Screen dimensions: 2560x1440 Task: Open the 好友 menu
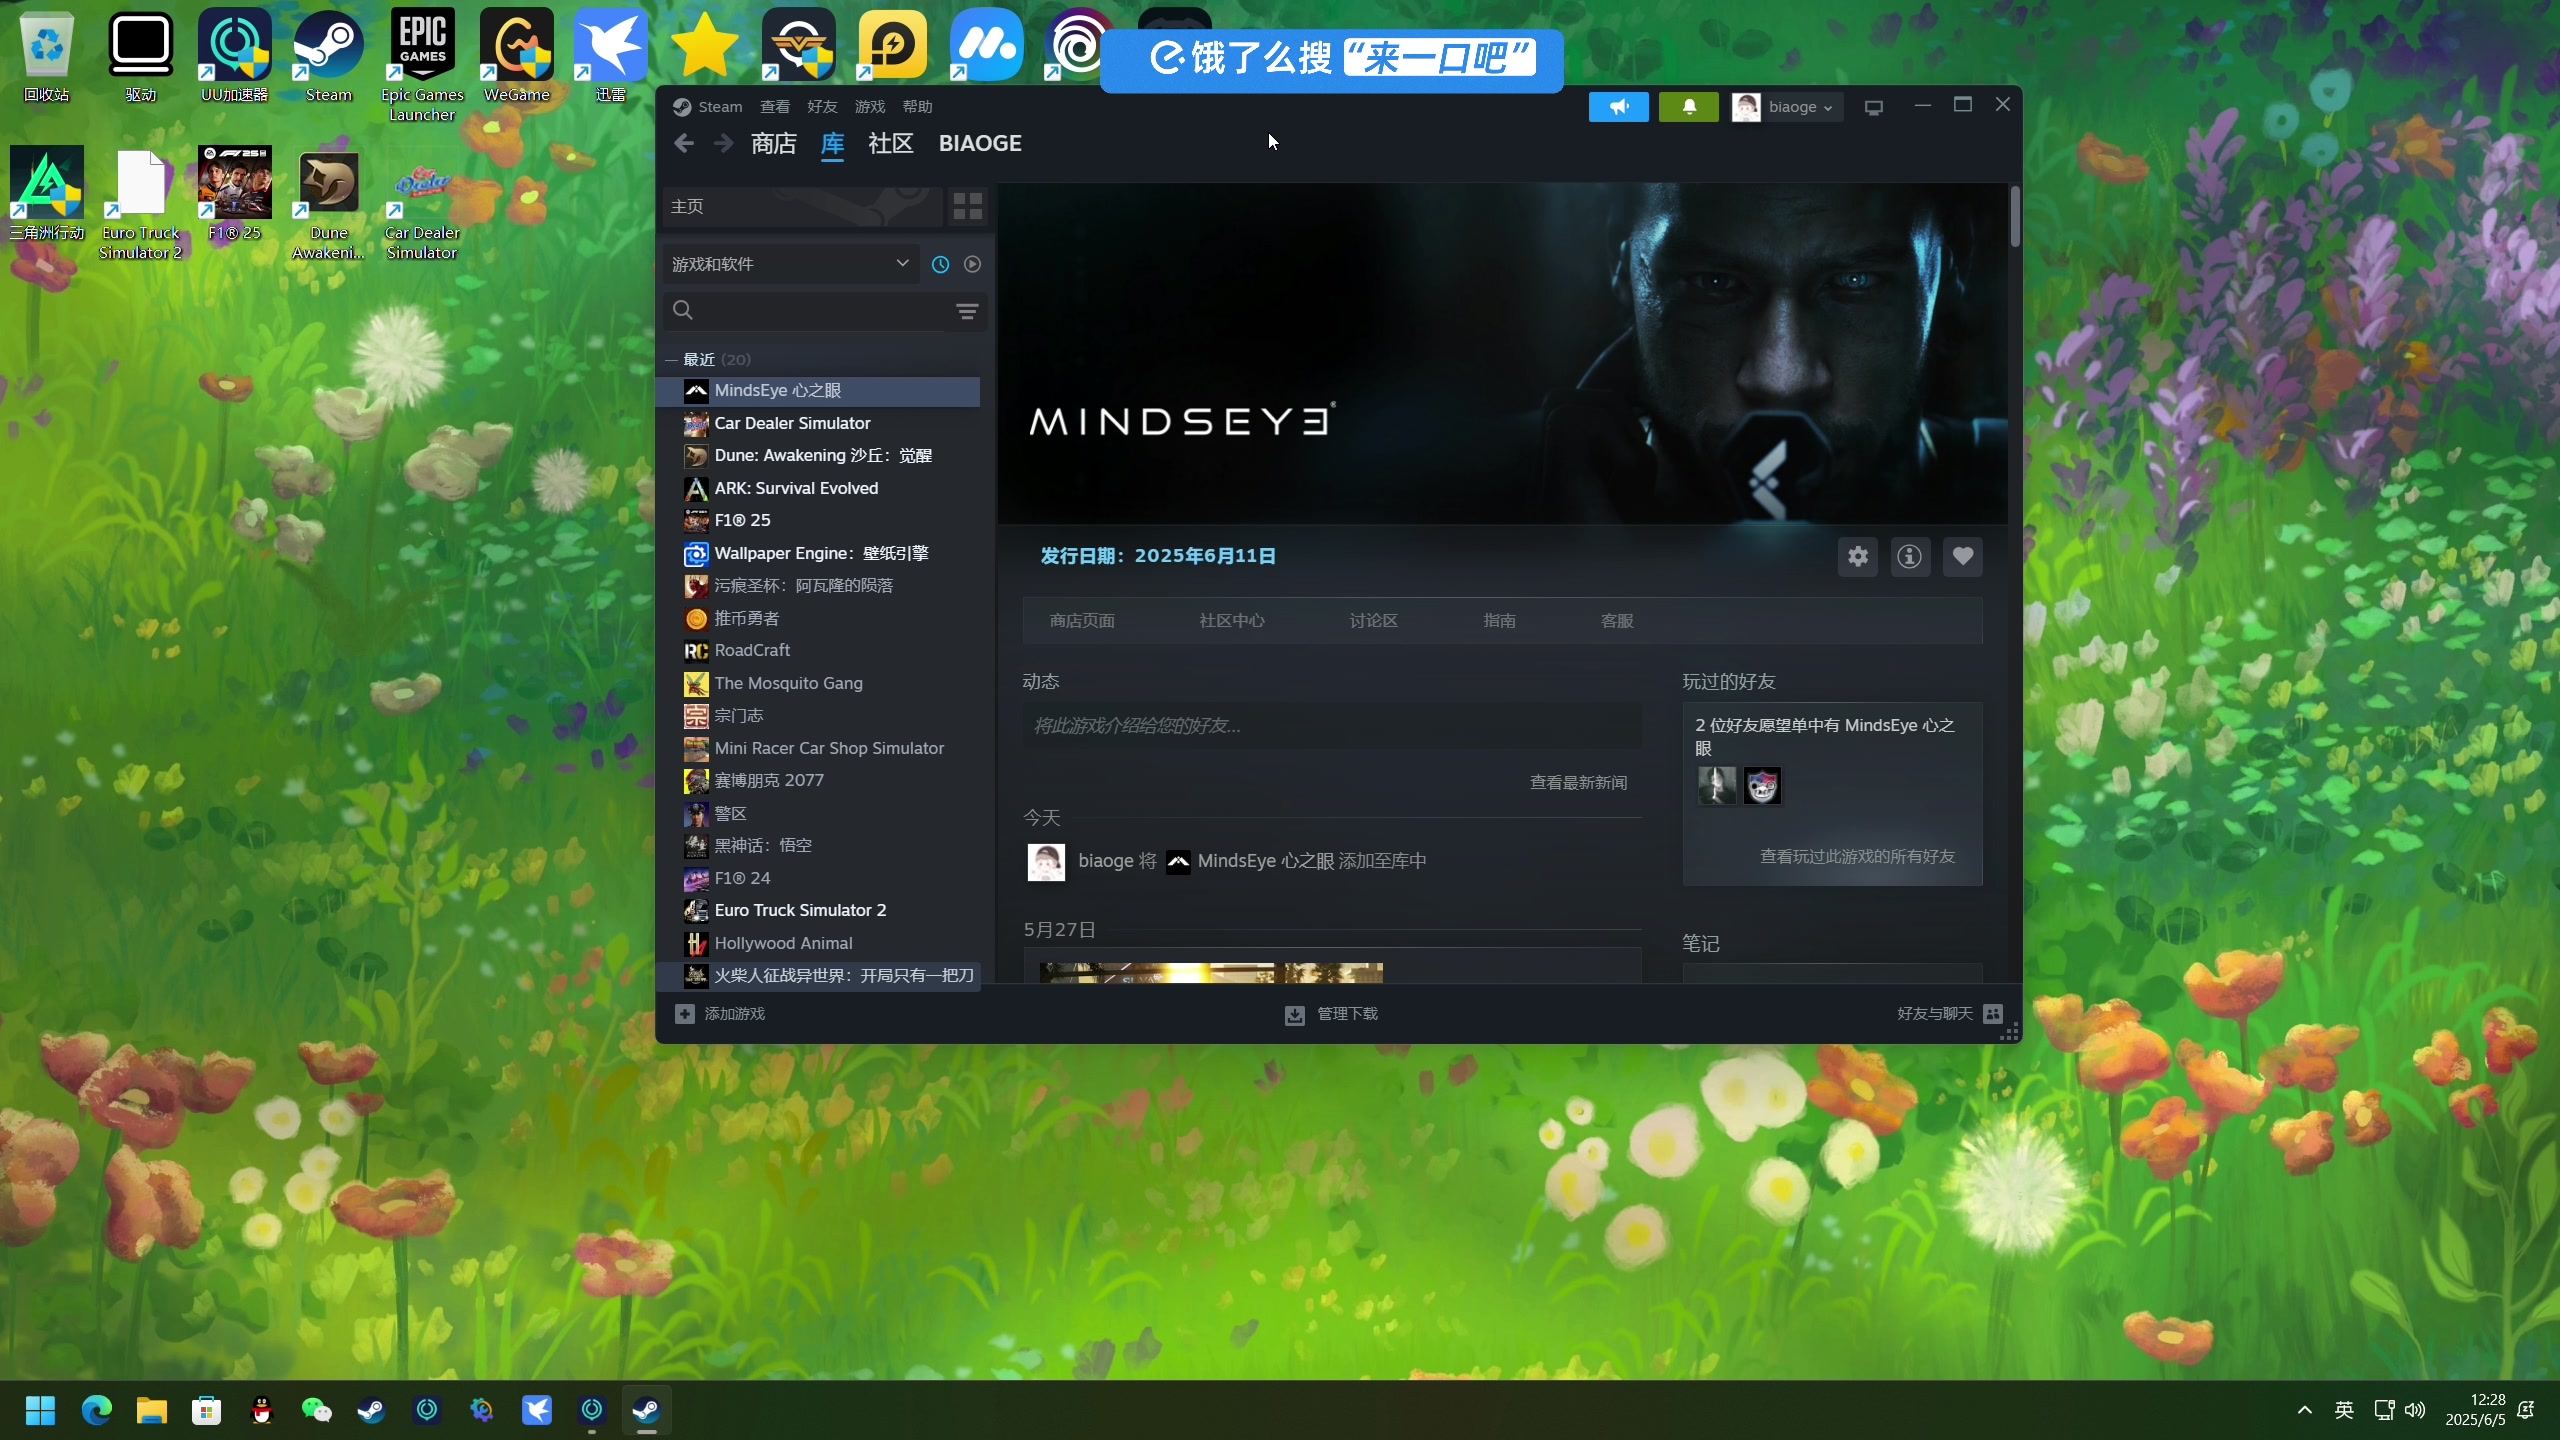pos(822,107)
